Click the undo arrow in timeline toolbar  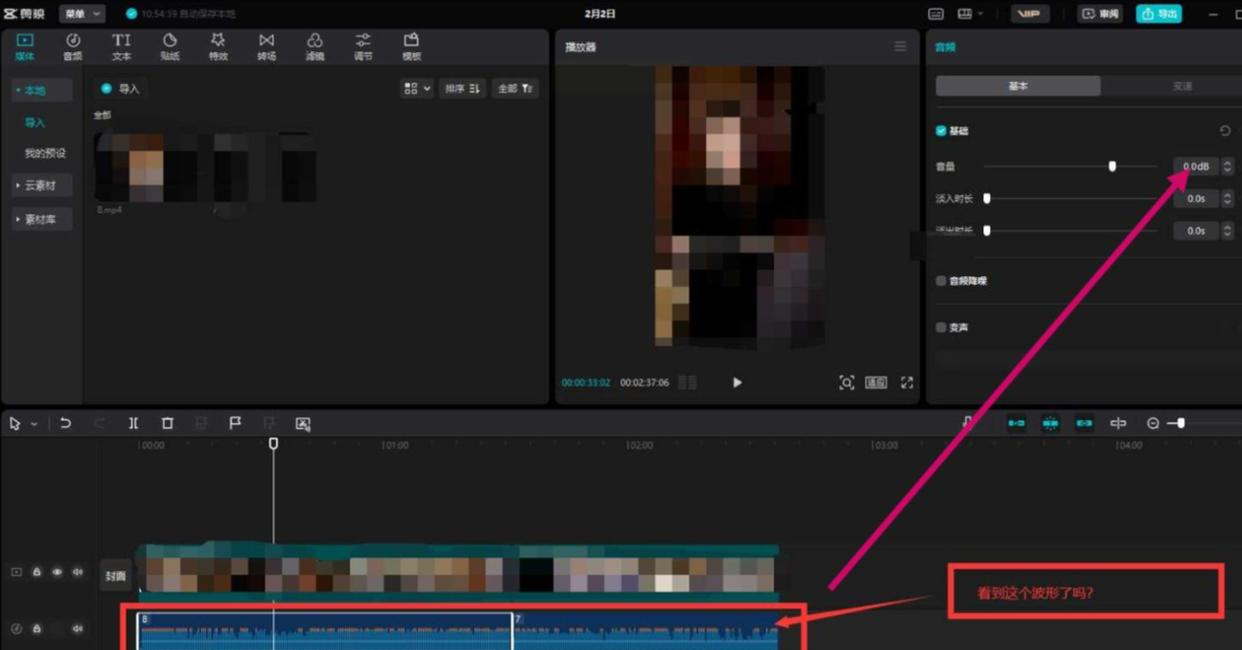[x=65, y=424]
